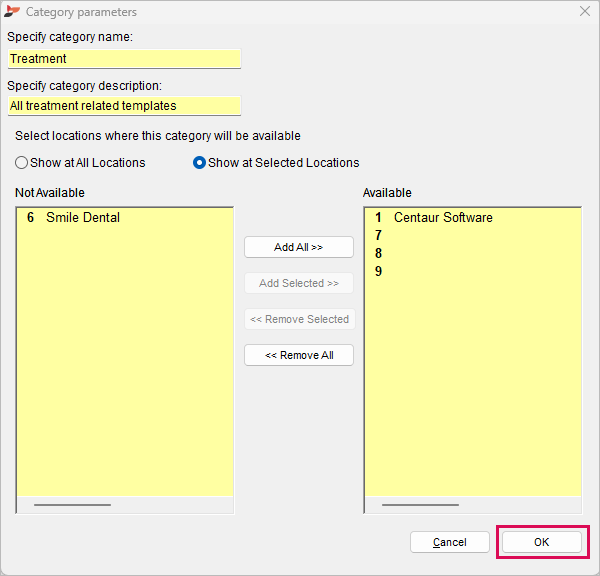600x576 pixels.
Task: Click the Add All >> button
Action: [299, 247]
